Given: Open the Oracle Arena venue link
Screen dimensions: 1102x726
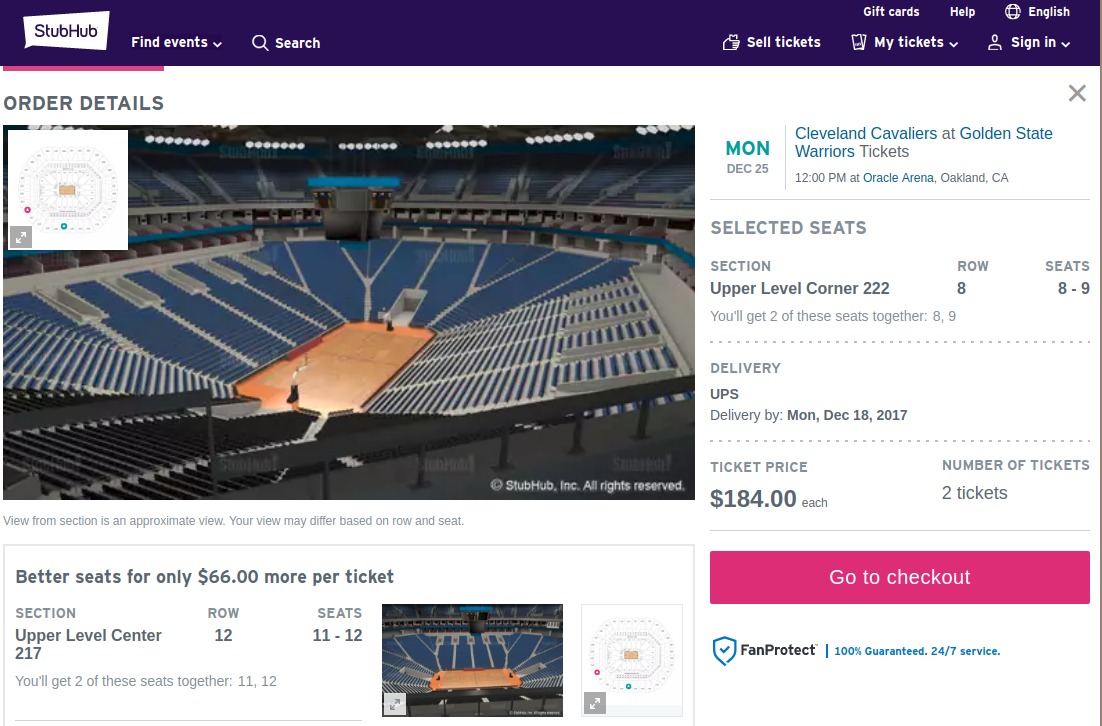Looking at the screenshot, I should click(x=898, y=178).
